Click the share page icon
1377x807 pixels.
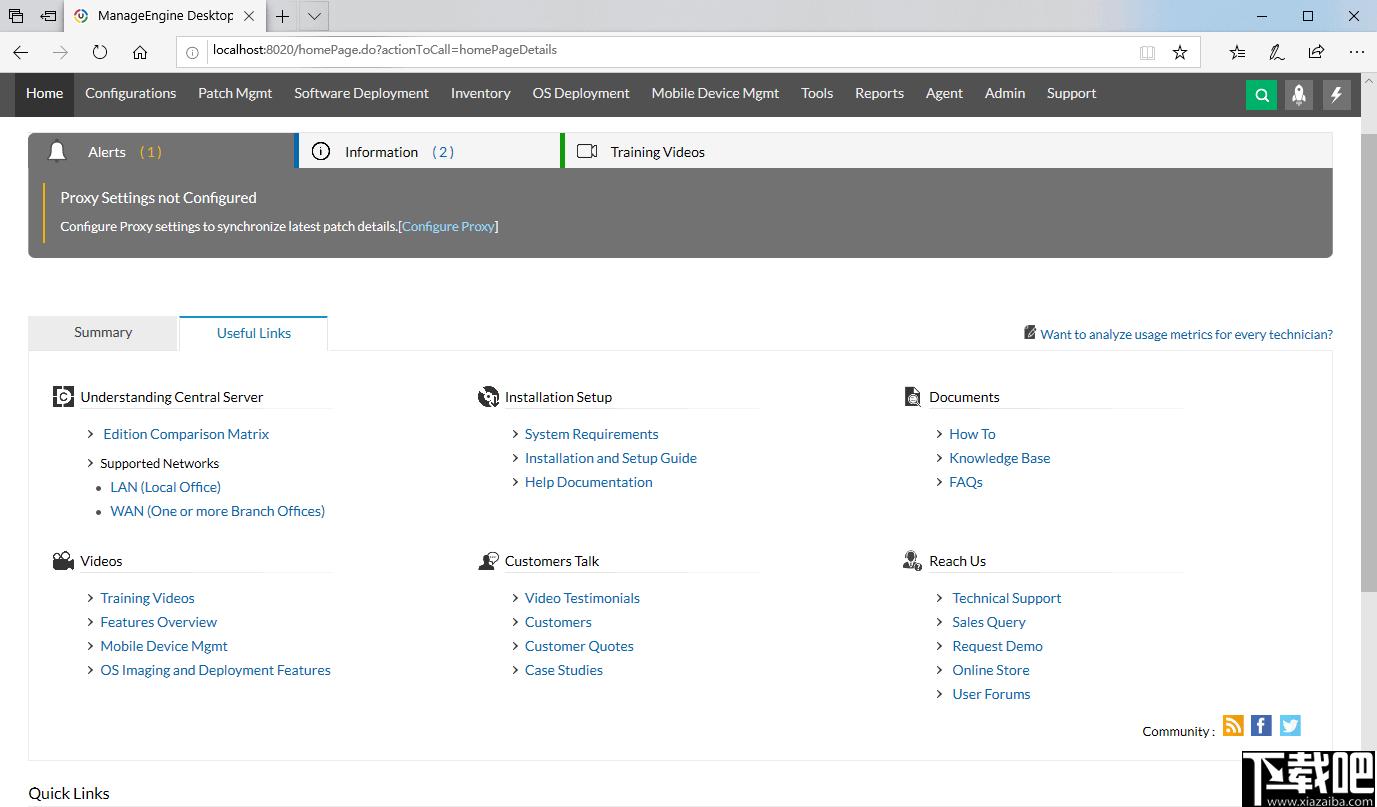[x=1316, y=52]
